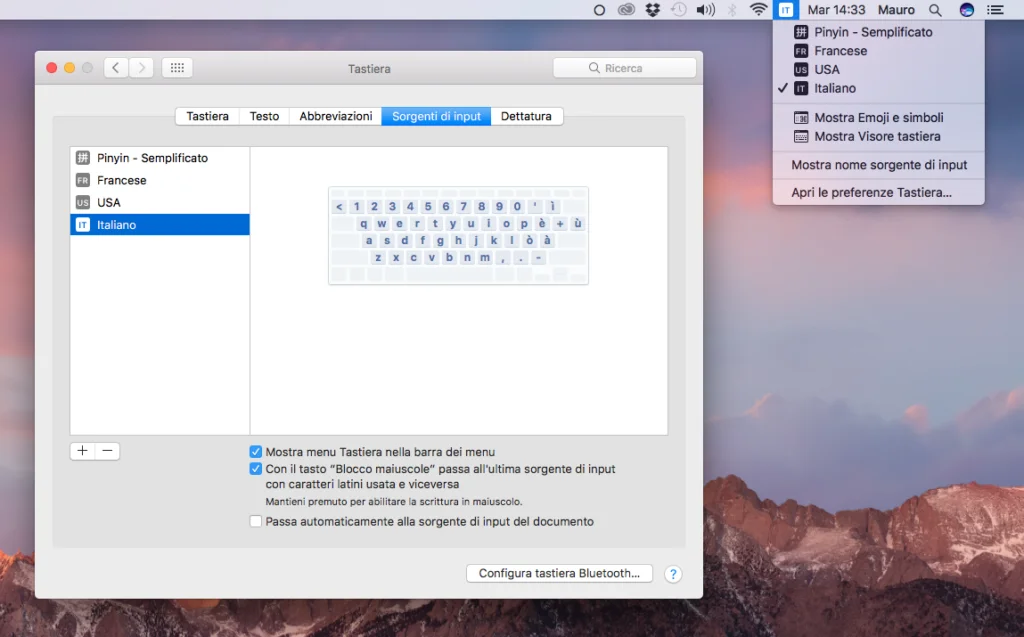Switch to the Dettatura tab
1024x637 pixels.
coord(527,116)
